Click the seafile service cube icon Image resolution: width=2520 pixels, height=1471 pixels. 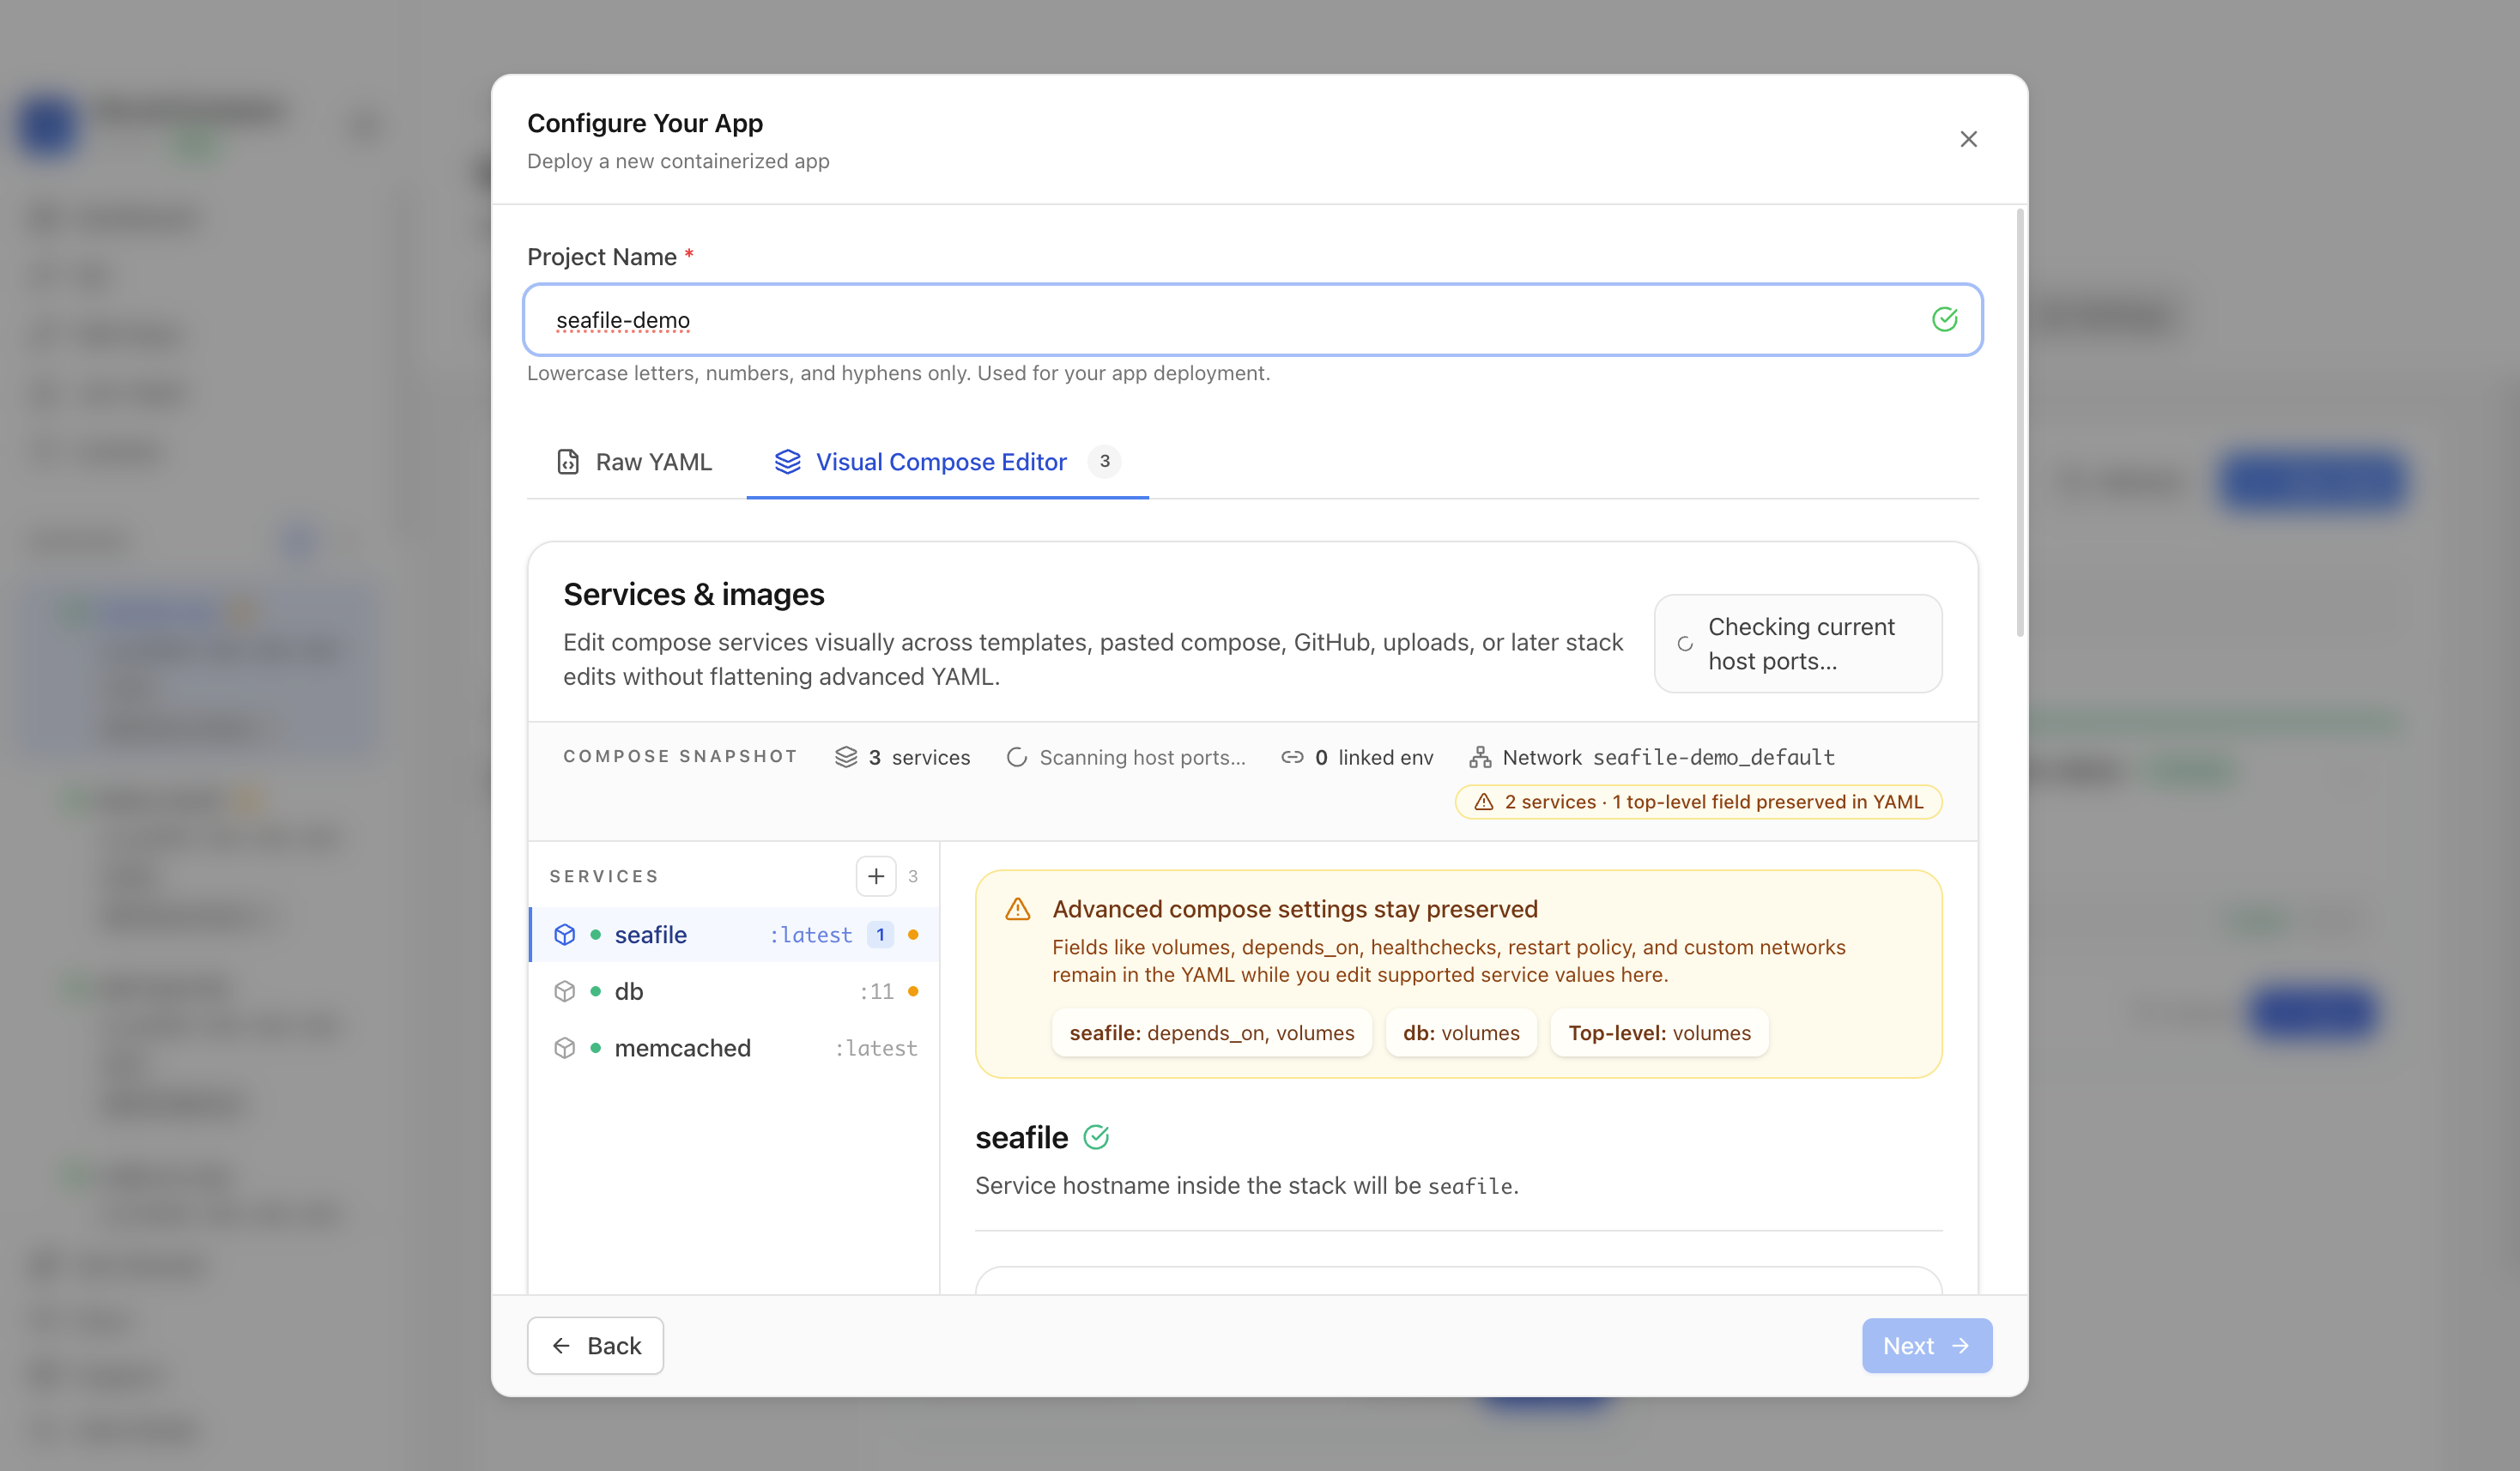(x=565, y=935)
